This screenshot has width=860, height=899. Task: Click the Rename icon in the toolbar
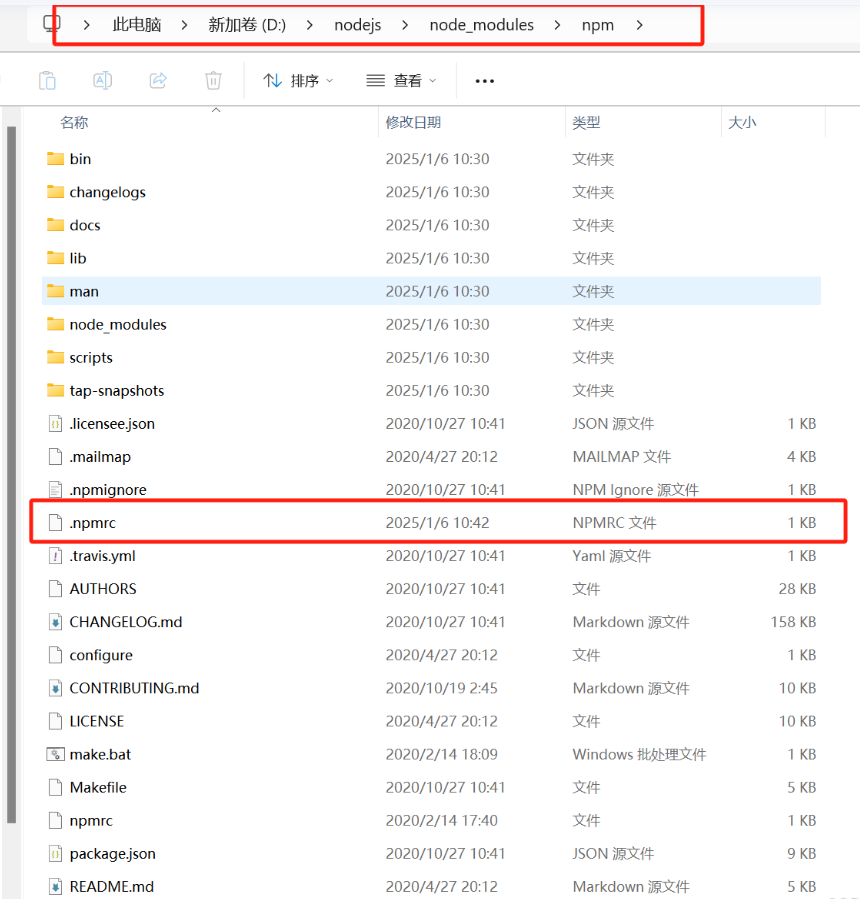(x=102, y=81)
